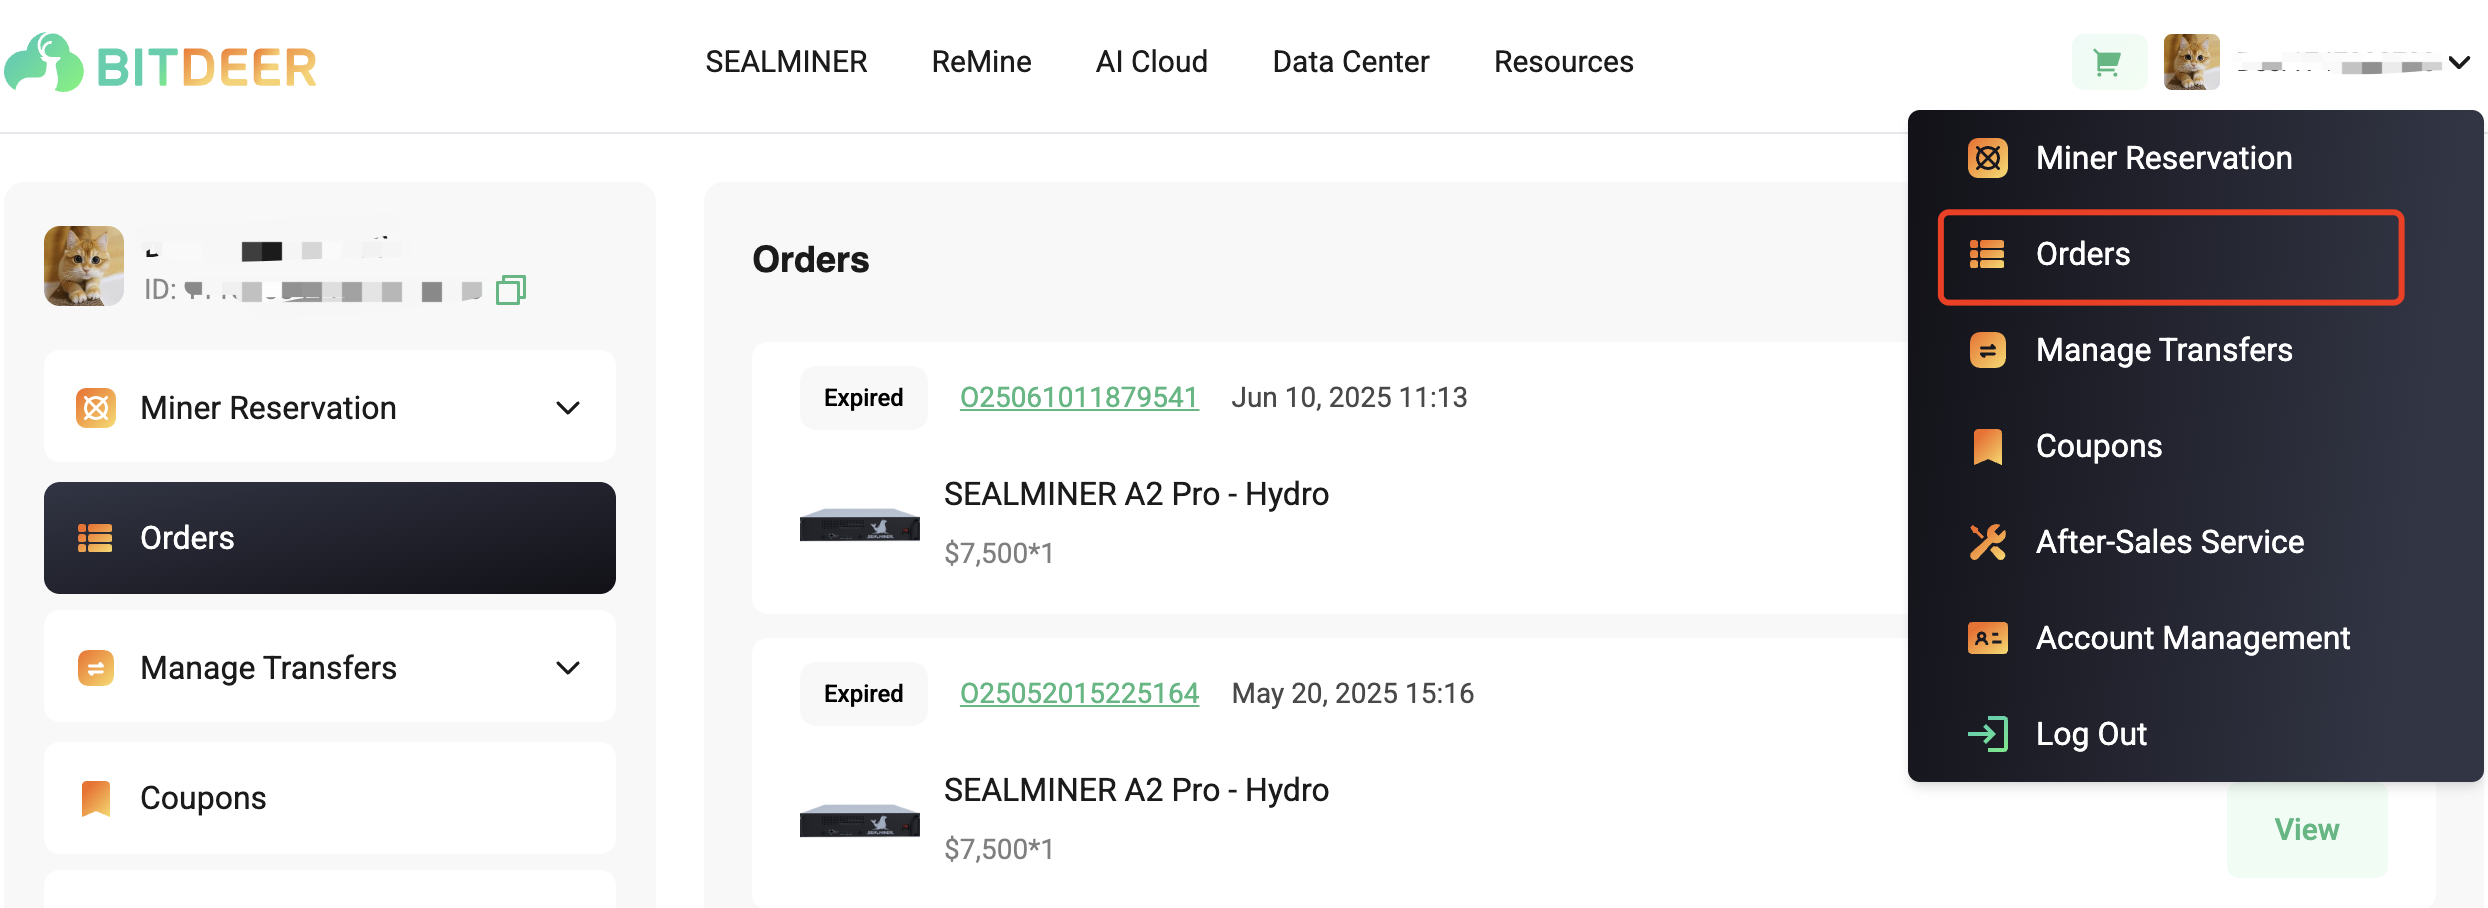Click the sidebar Orders list icon
The width and height of the screenshot is (2488, 908).
(95, 538)
